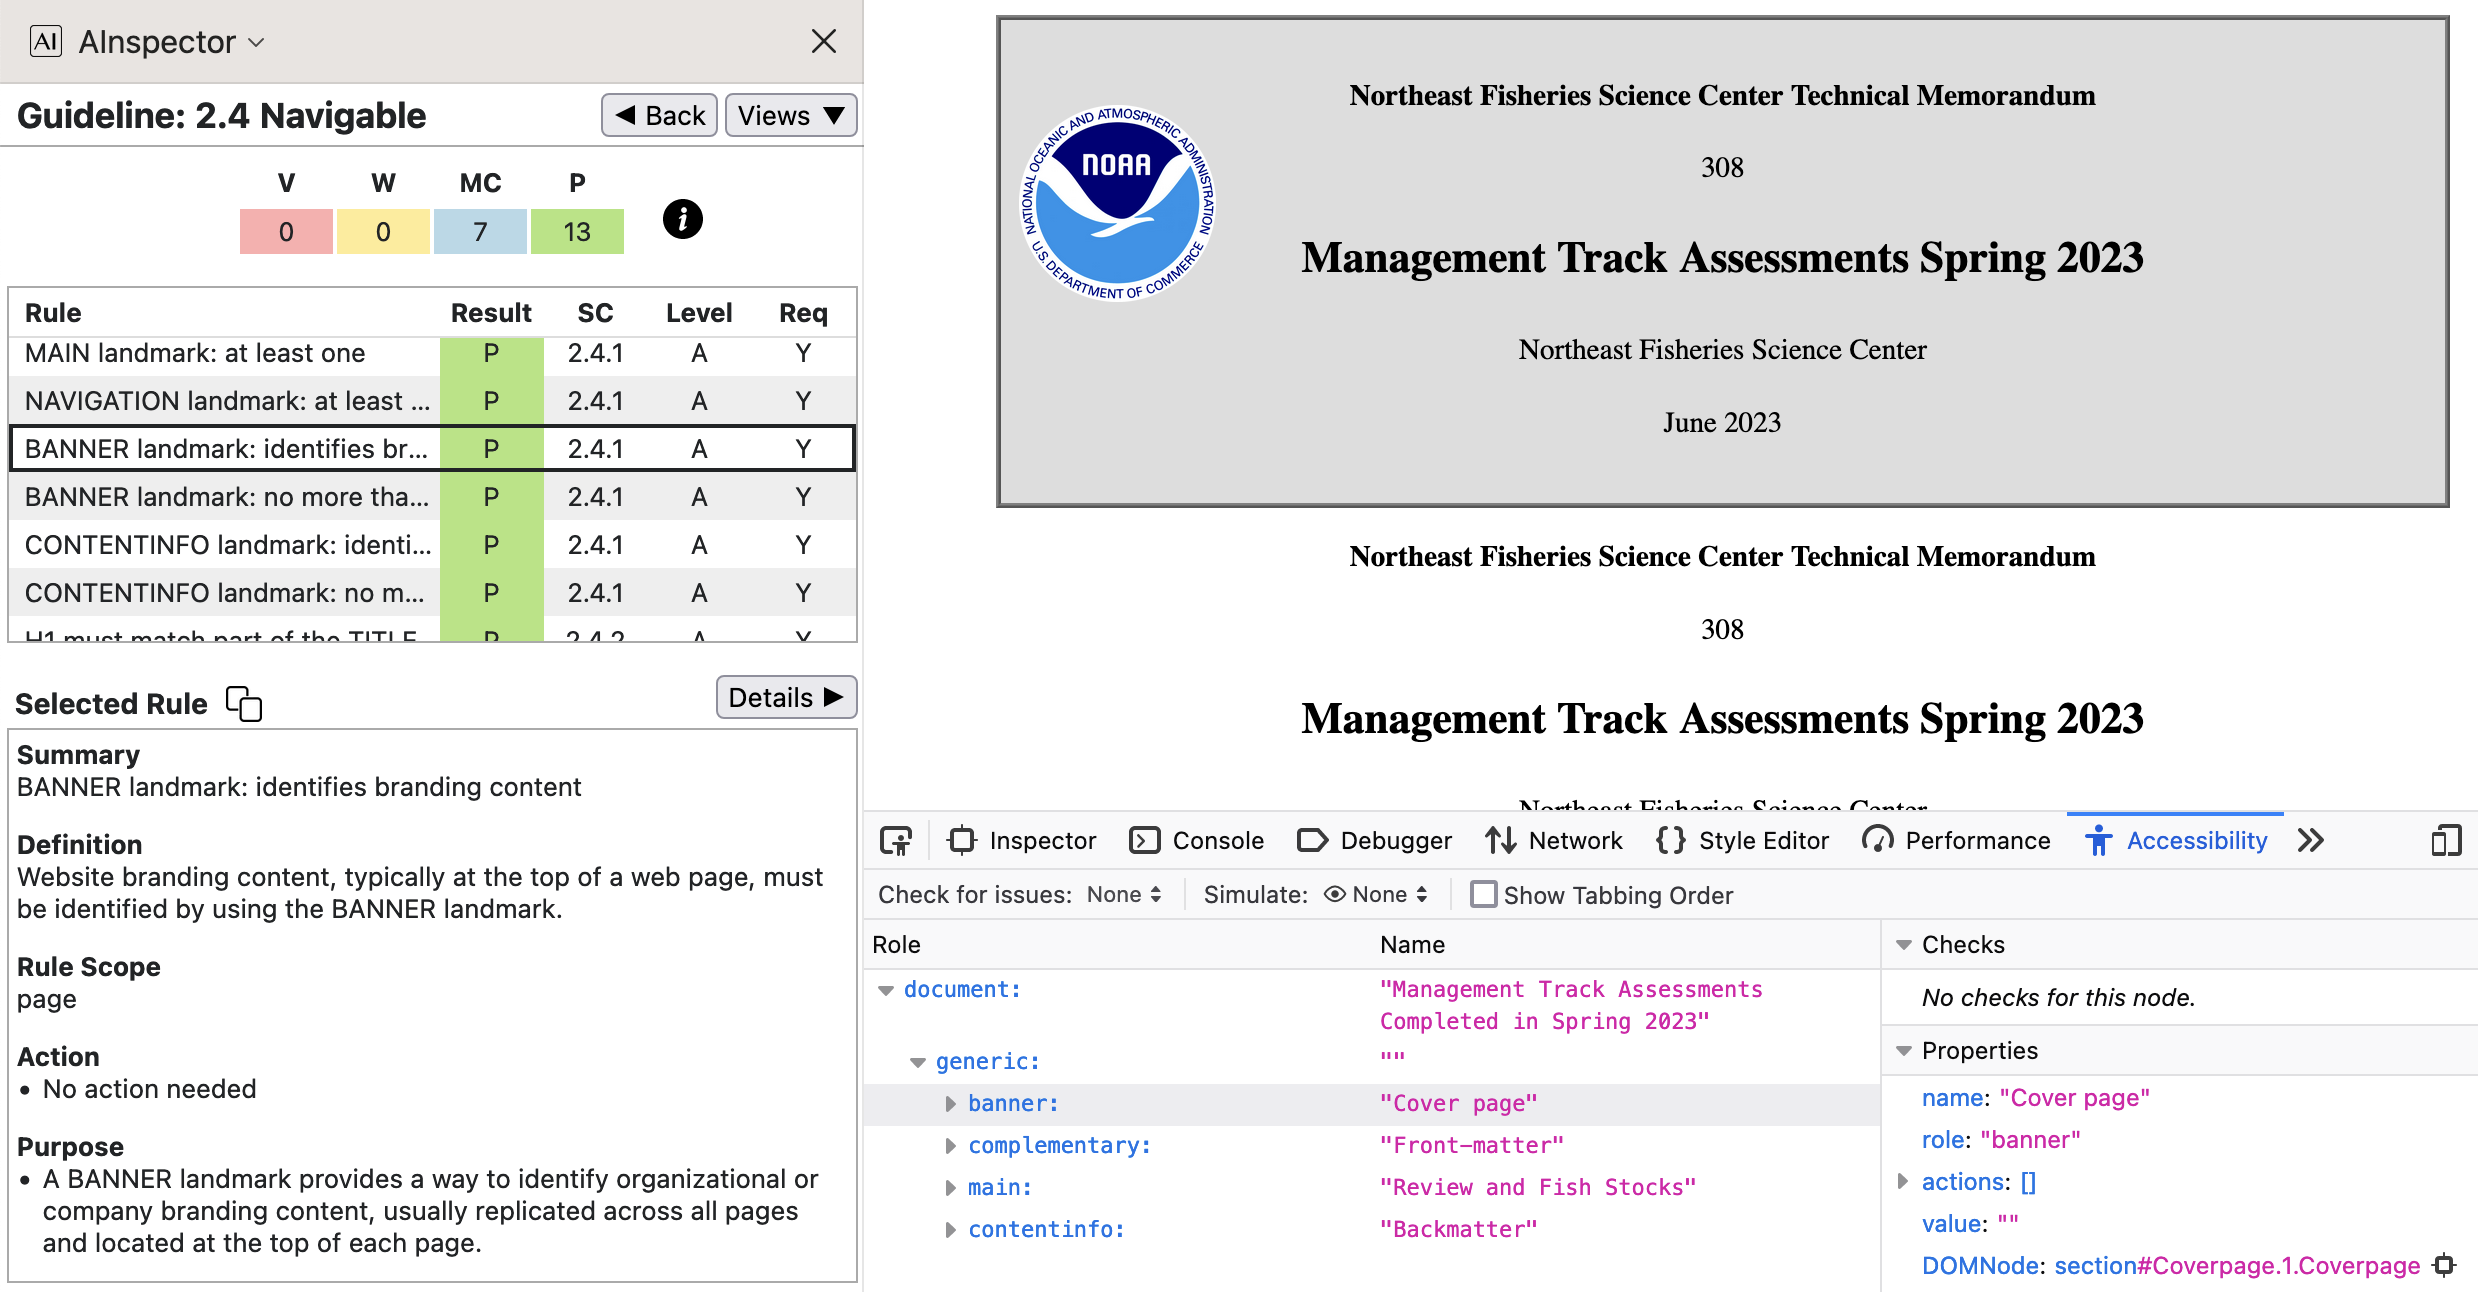Open the Views dropdown menu

tap(790, 116)
